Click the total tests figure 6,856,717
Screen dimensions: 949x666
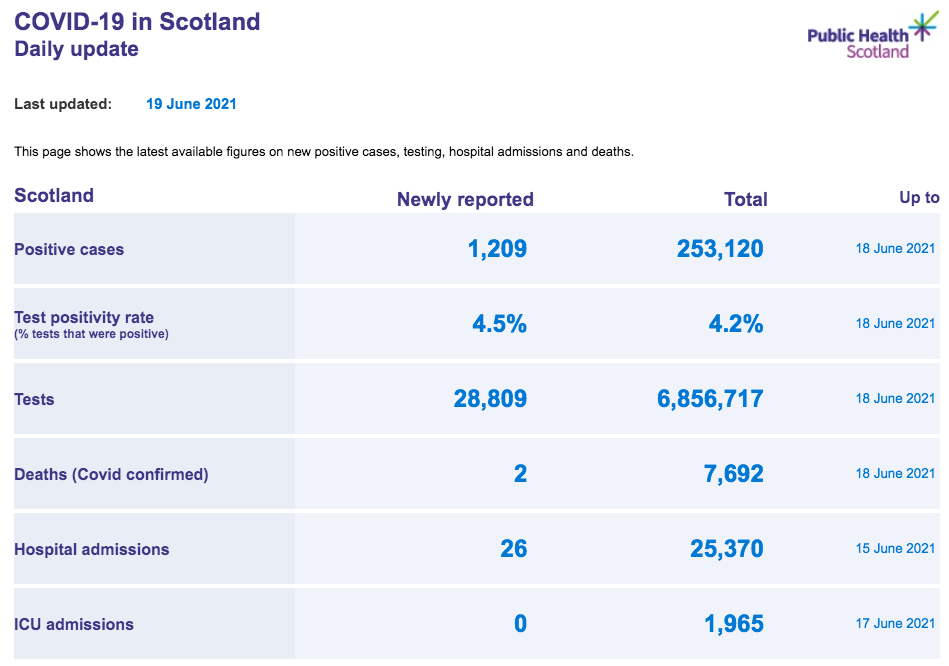coord(711,399)
